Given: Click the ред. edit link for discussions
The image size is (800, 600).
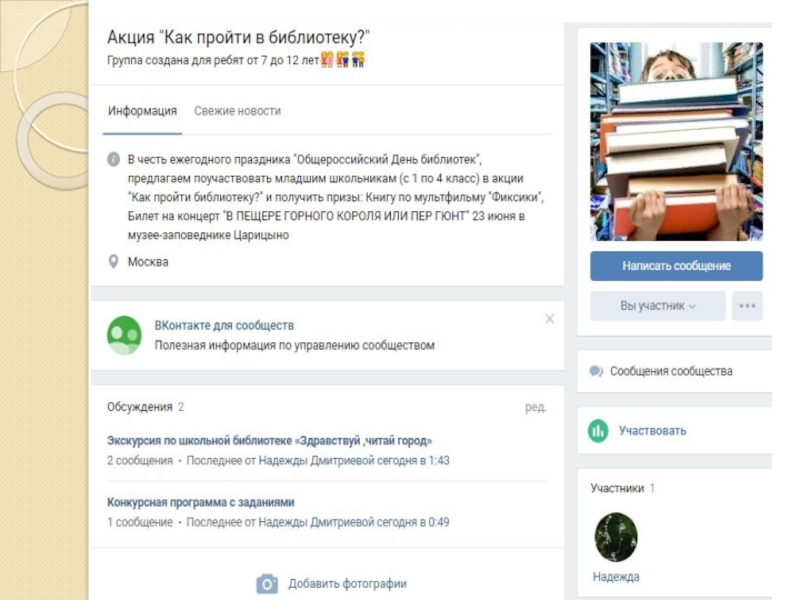Looking at the screenshot, I should 536,407.
